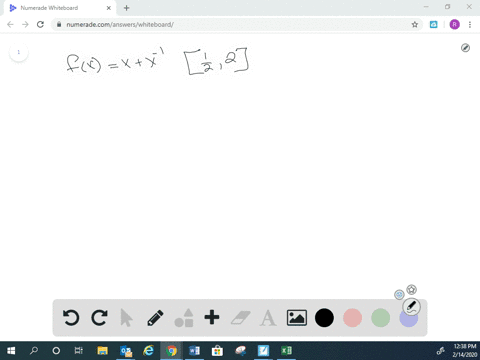Open the blue checkmark taskbar app
Screen dimensions: 480x360
263,350
